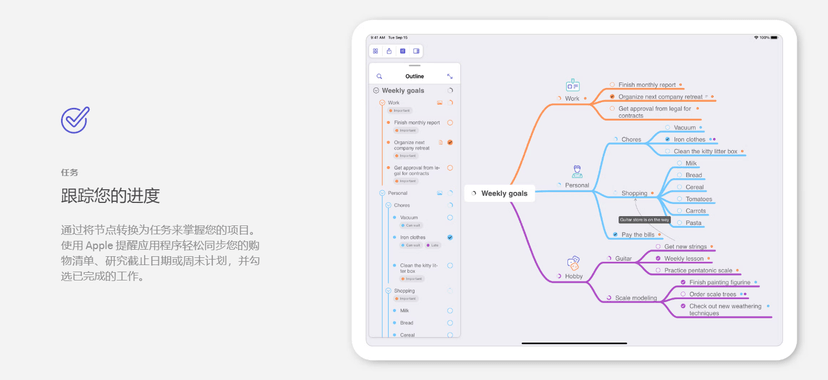This screenshot has height=380, width=828.
Task: Click the person image above Personal node
Action: pos(577,172)
